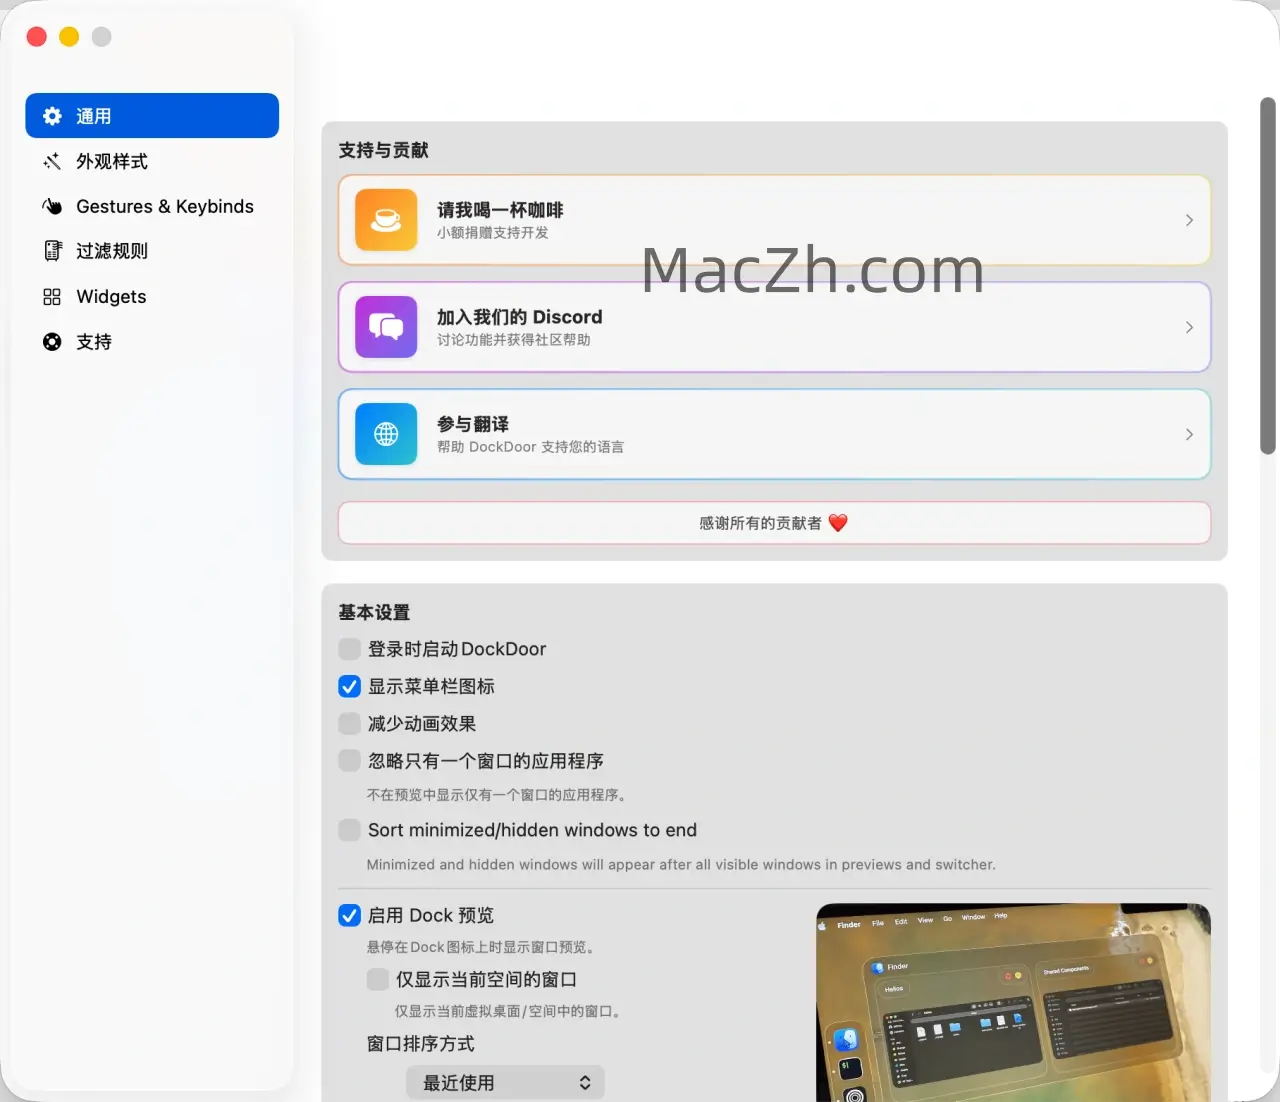Click the Dock preview thumbnail image

[1012, 1002]
